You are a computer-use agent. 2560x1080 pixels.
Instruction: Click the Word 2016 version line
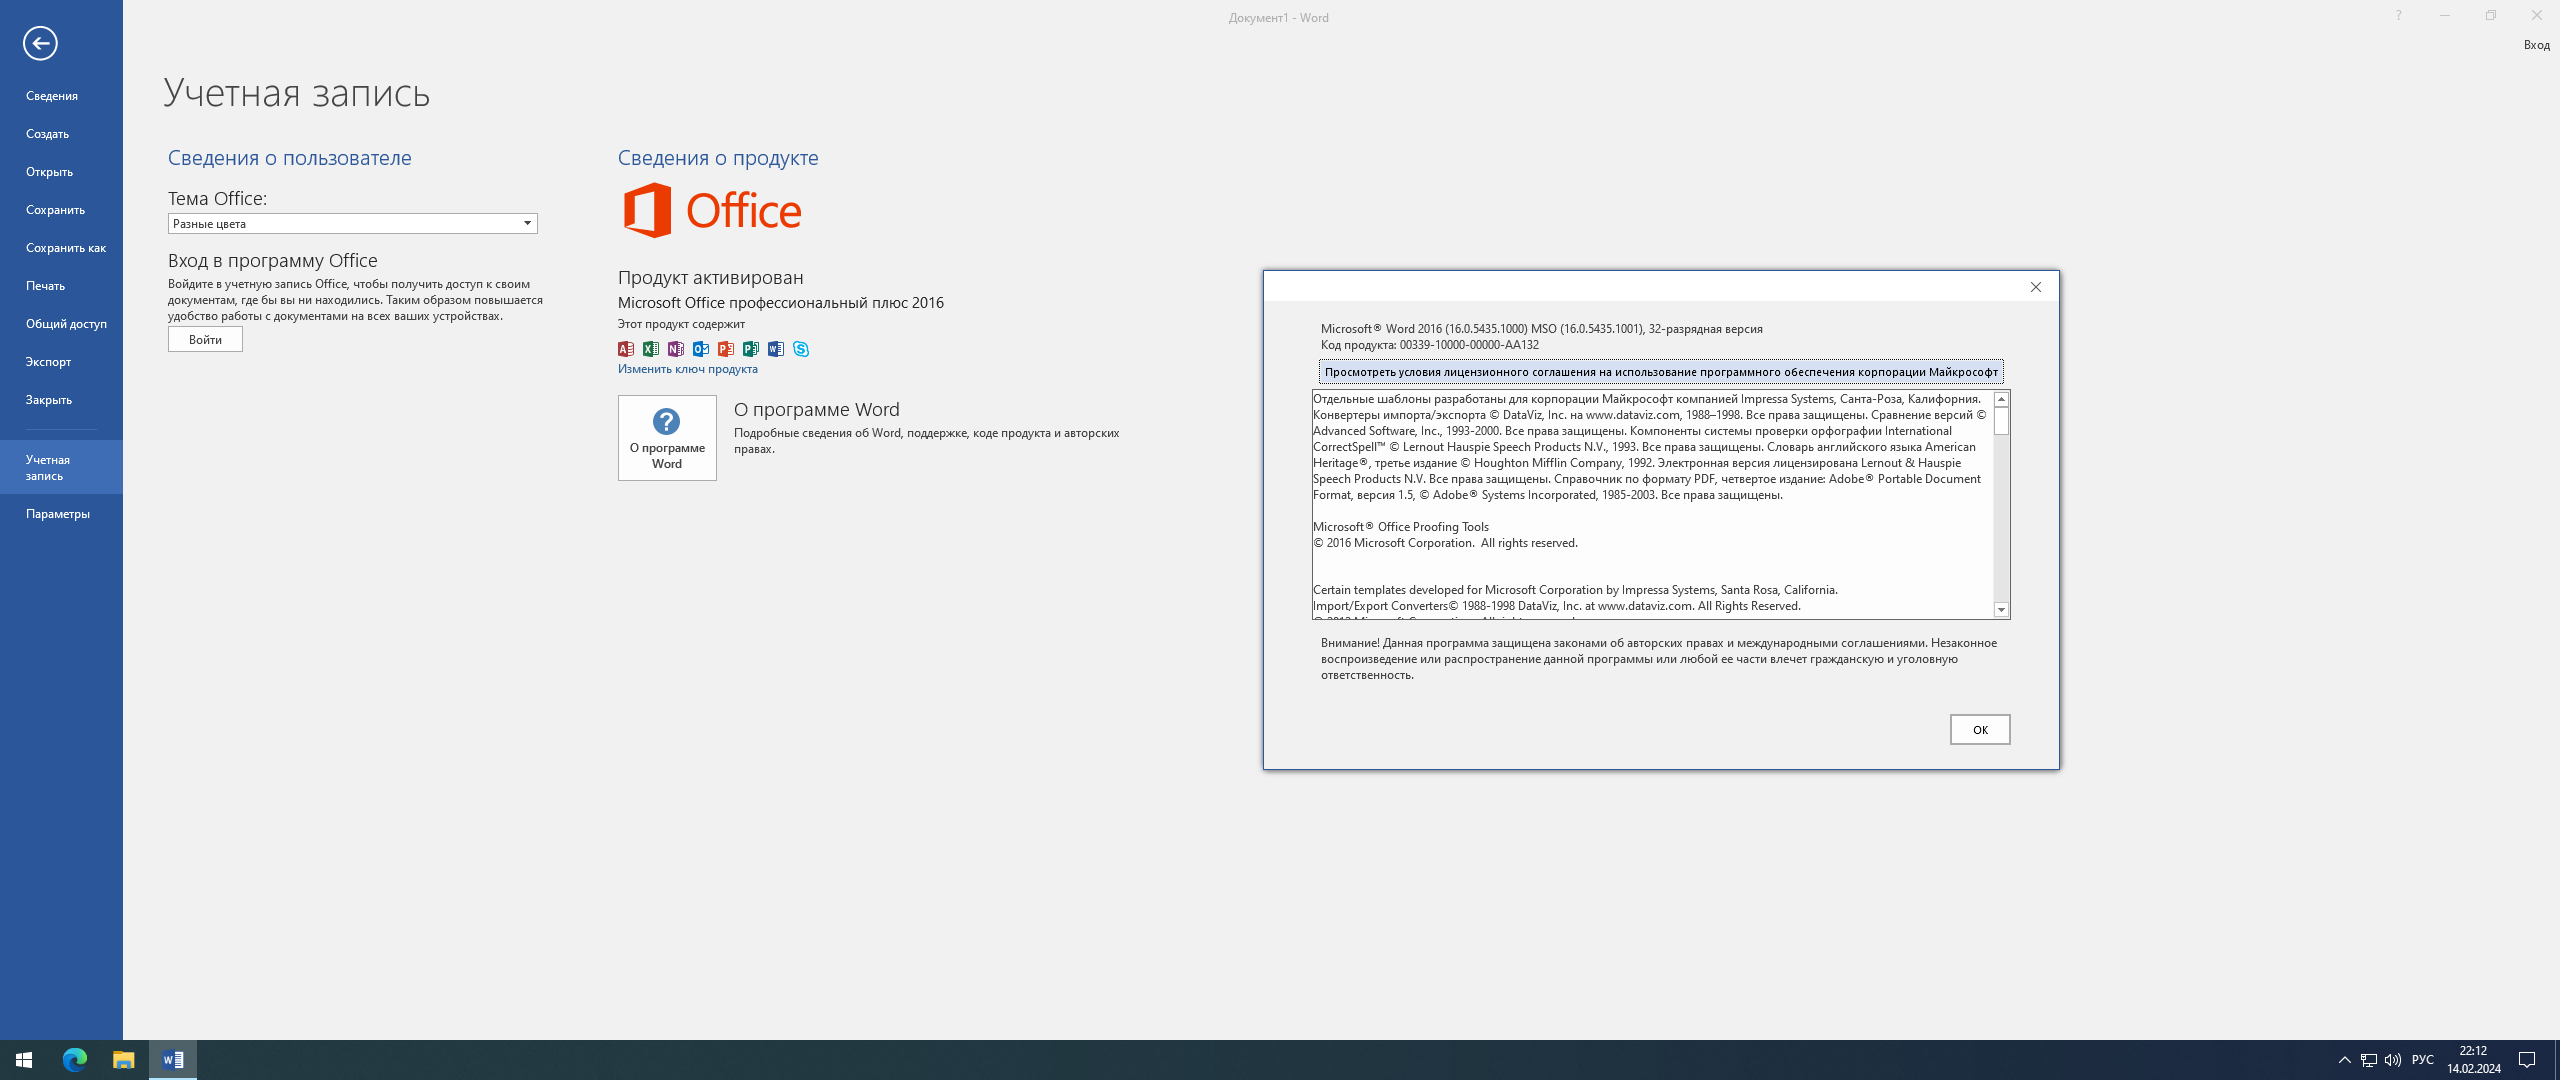[1542, 329]
